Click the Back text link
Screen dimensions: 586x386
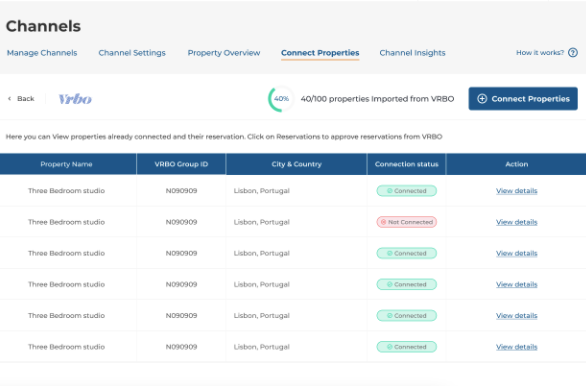(x=26, y=99)
